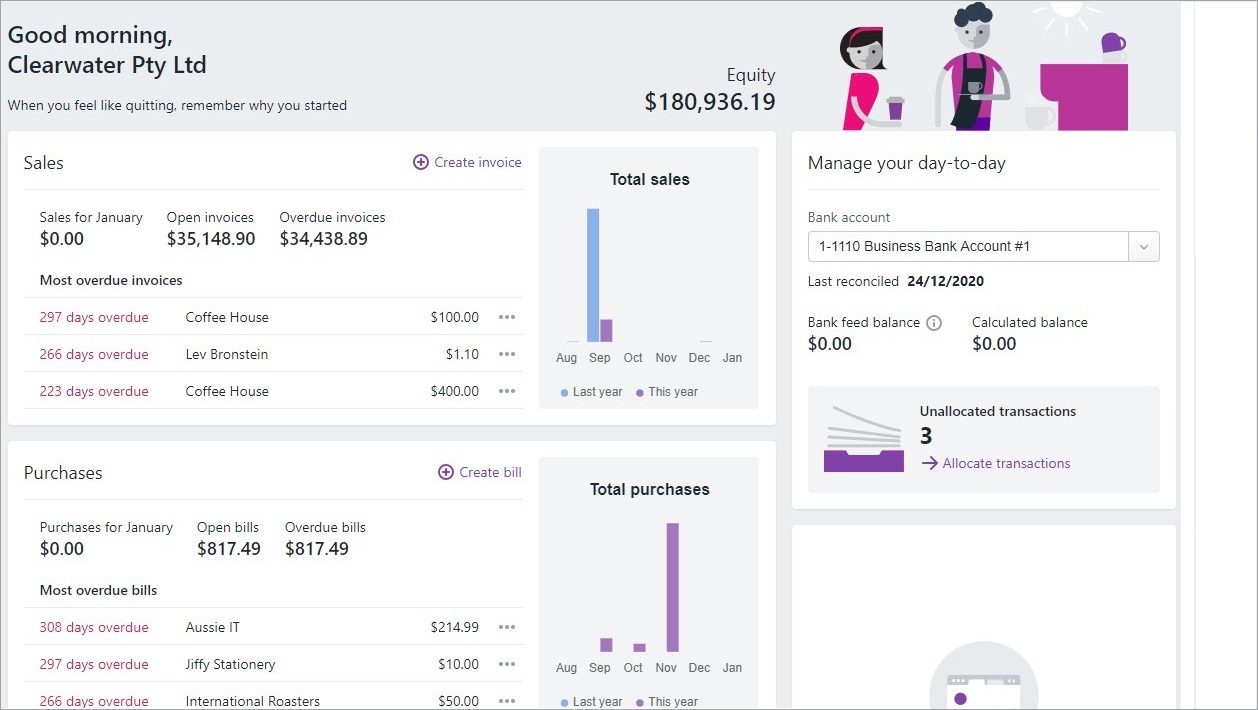Click the Calculated balance amount
This screenshot has height=710, width=1258.
(x=994, y=344)
